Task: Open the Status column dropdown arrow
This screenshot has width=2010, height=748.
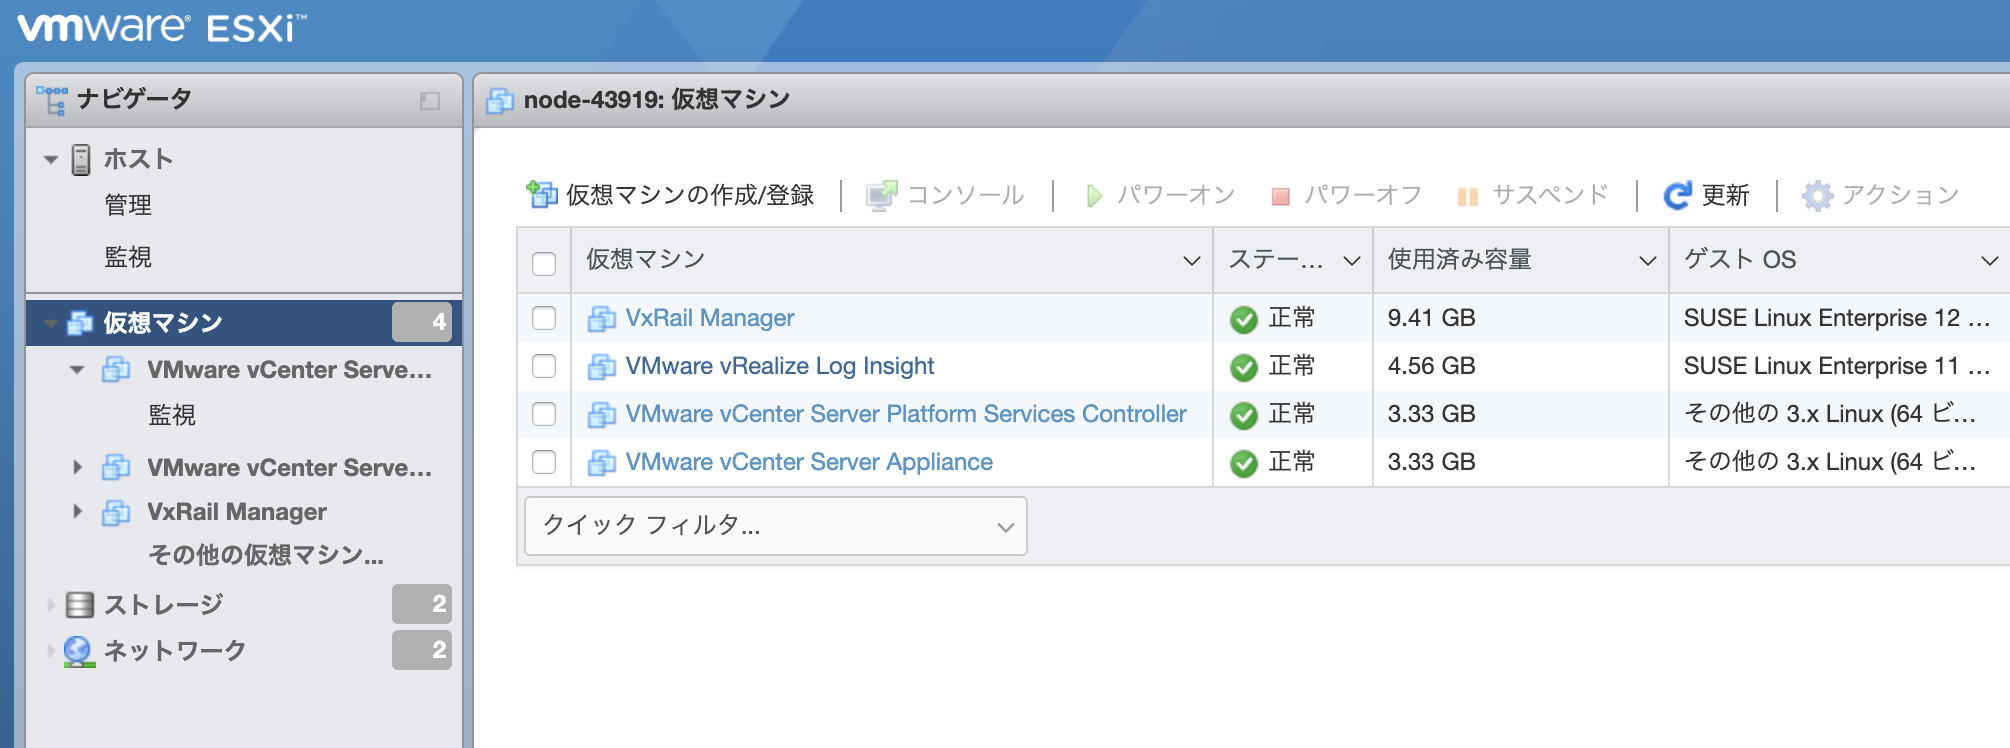Action: [1352, 261]
